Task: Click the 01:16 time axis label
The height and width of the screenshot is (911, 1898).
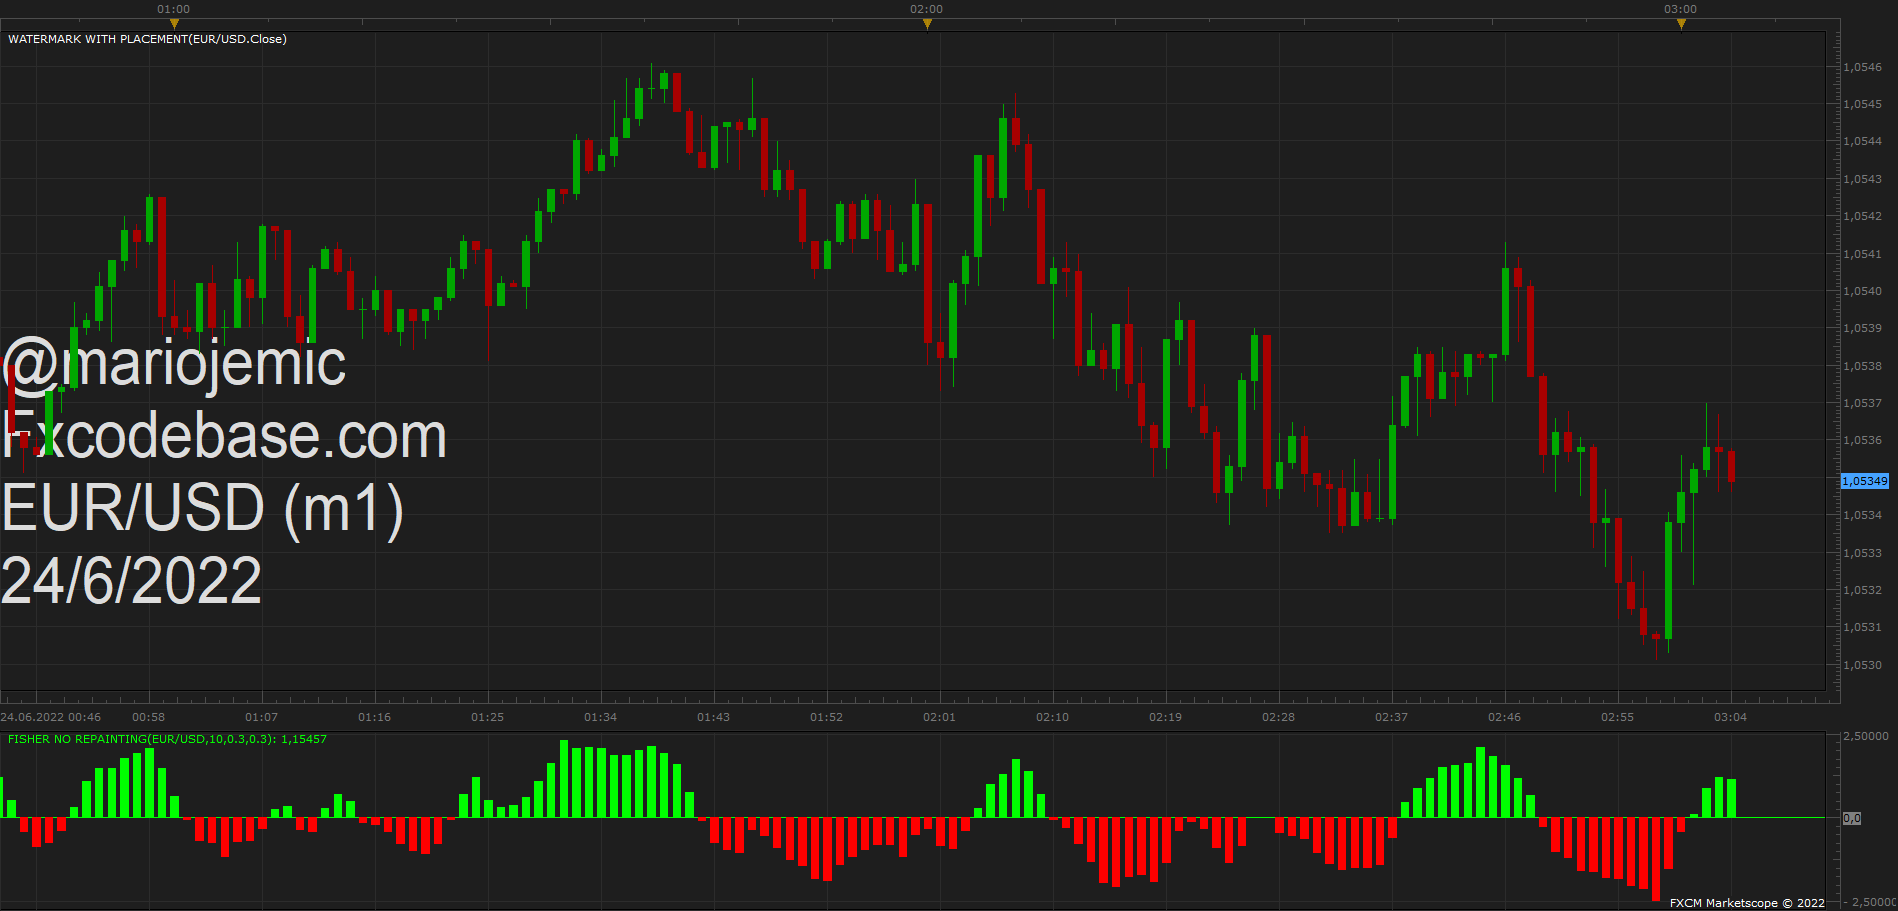Action: point(374,717)
